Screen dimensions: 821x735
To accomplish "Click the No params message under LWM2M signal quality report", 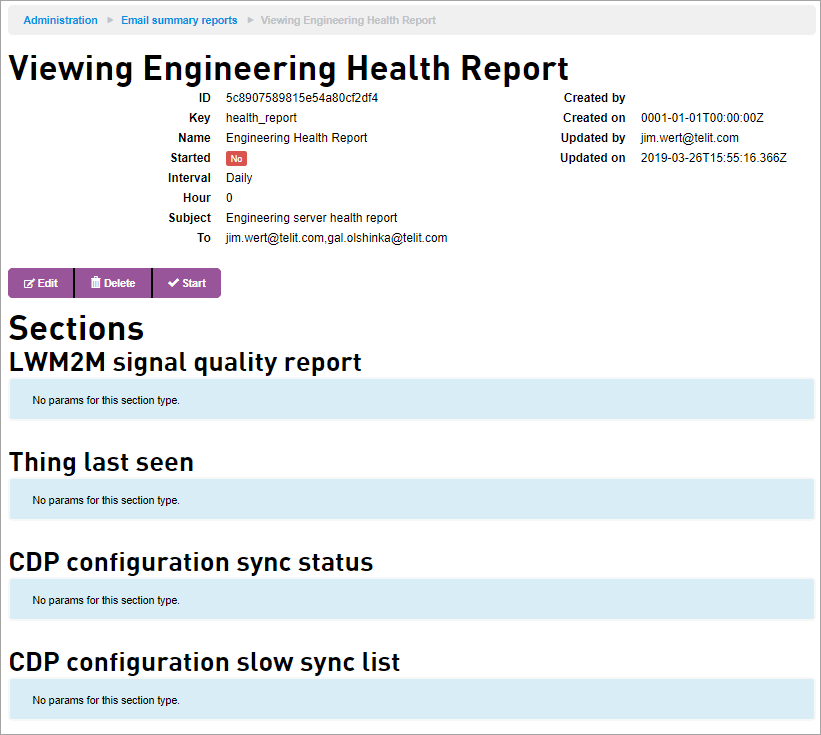I will click(x=106, y=400).
